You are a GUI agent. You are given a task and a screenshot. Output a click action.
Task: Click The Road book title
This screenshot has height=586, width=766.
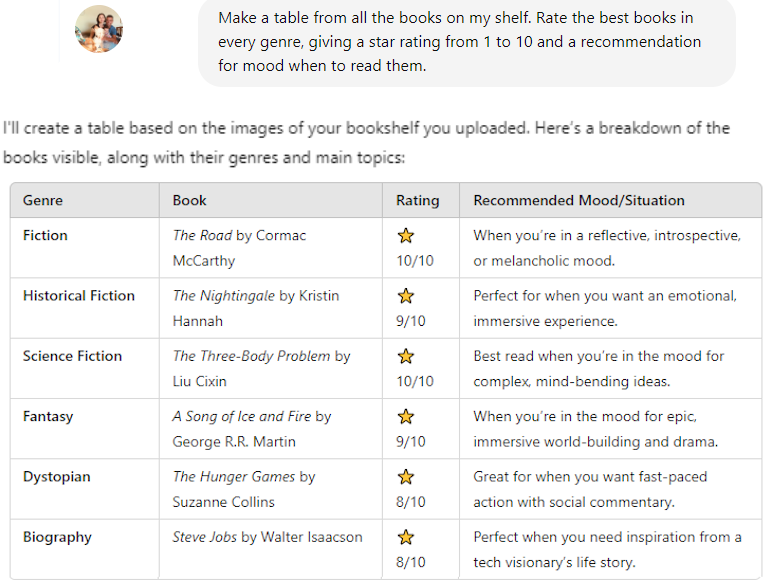(x=202, y=236)
